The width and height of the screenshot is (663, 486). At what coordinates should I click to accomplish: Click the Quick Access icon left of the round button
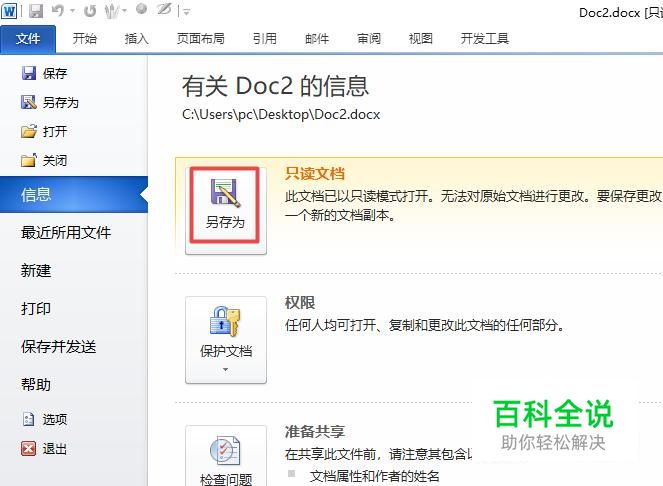click(112, 11)
